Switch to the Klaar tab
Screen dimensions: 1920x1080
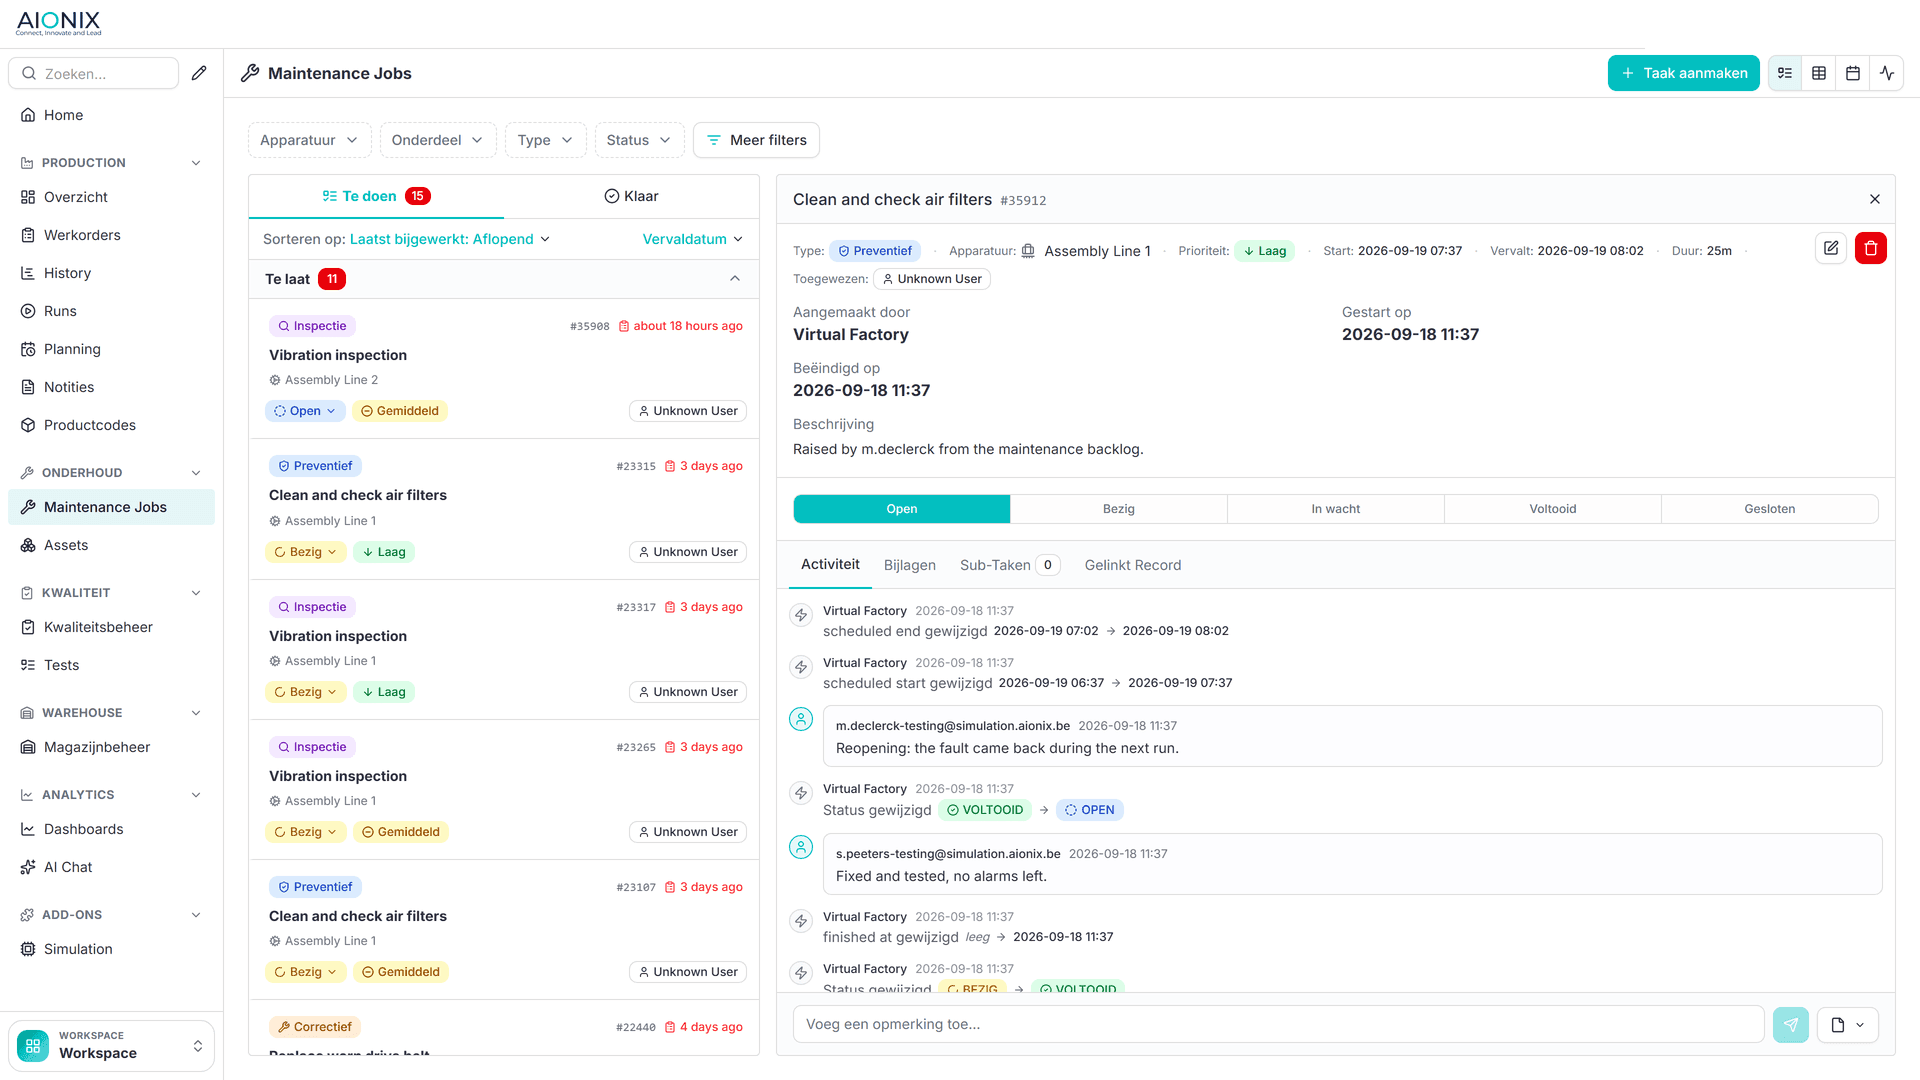click(631, 196)
